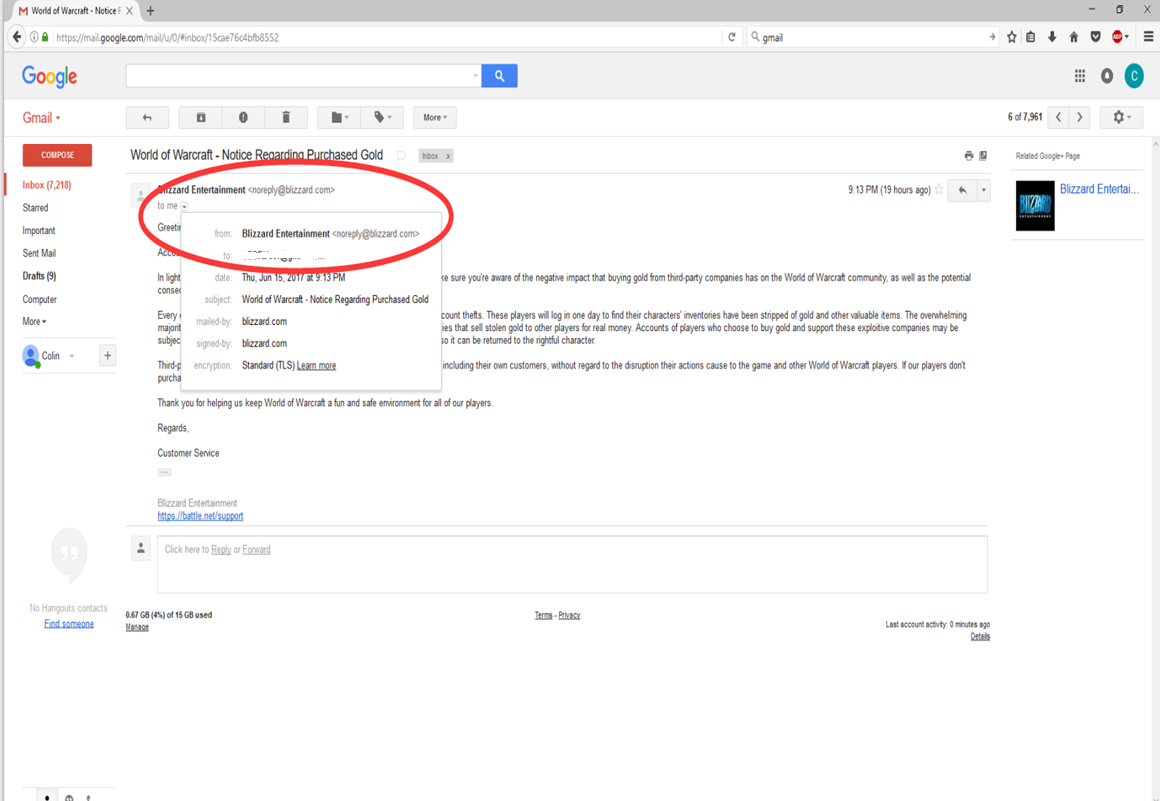
Task: Delete email with trash icon
Action: 286,118
